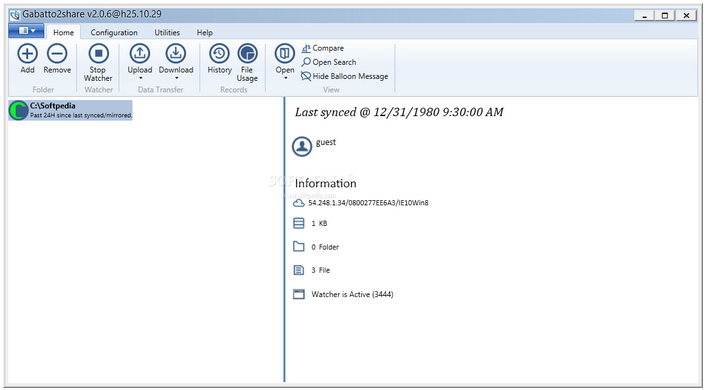Stop the Watcher using the ribbon button
707x390 pixels.
[x=98, y=63]
